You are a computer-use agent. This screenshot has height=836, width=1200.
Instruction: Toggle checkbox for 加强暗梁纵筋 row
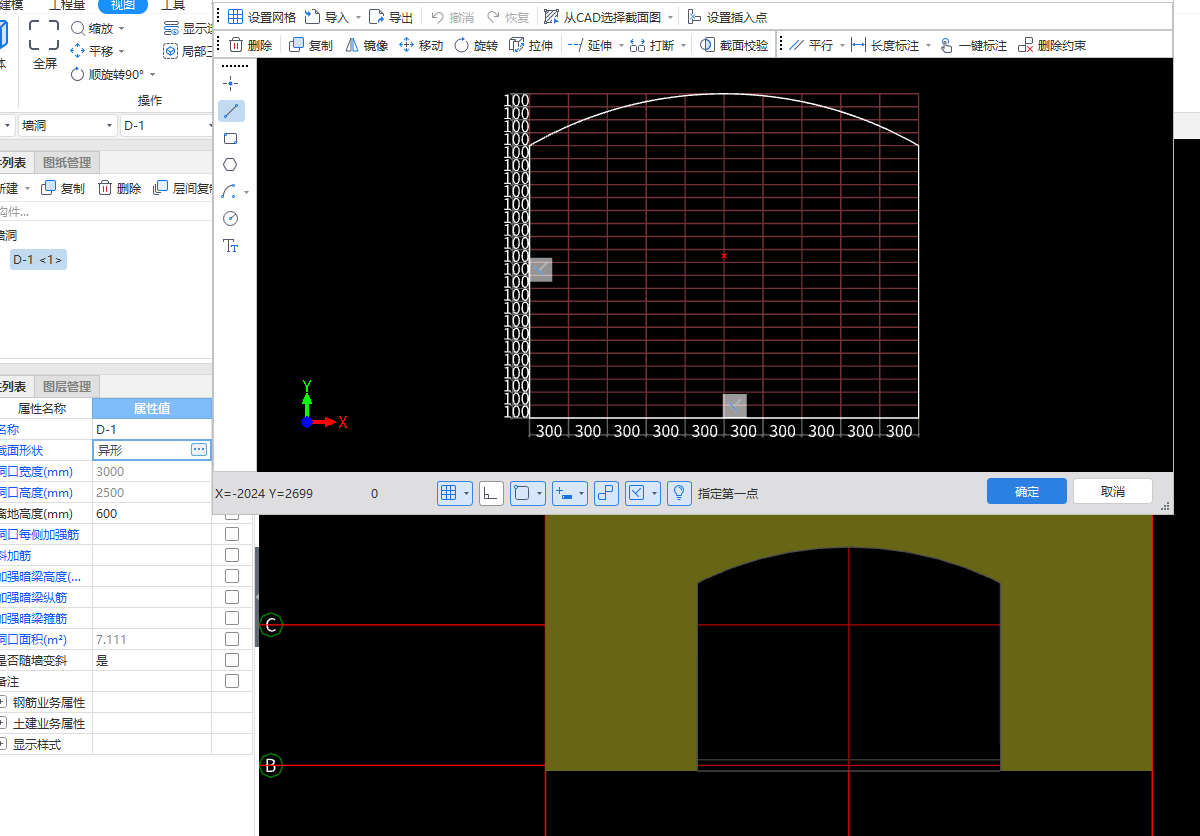(232, 597)
